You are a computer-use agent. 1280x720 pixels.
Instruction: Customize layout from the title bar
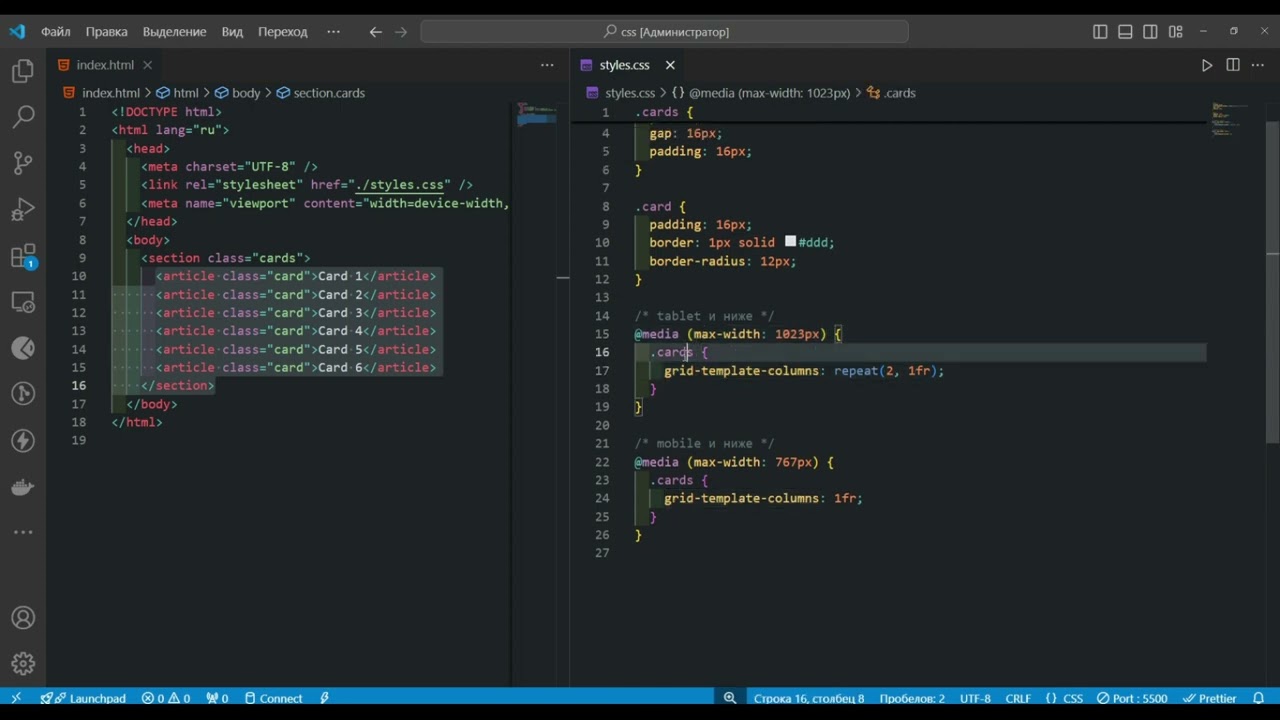[1176, 32]
